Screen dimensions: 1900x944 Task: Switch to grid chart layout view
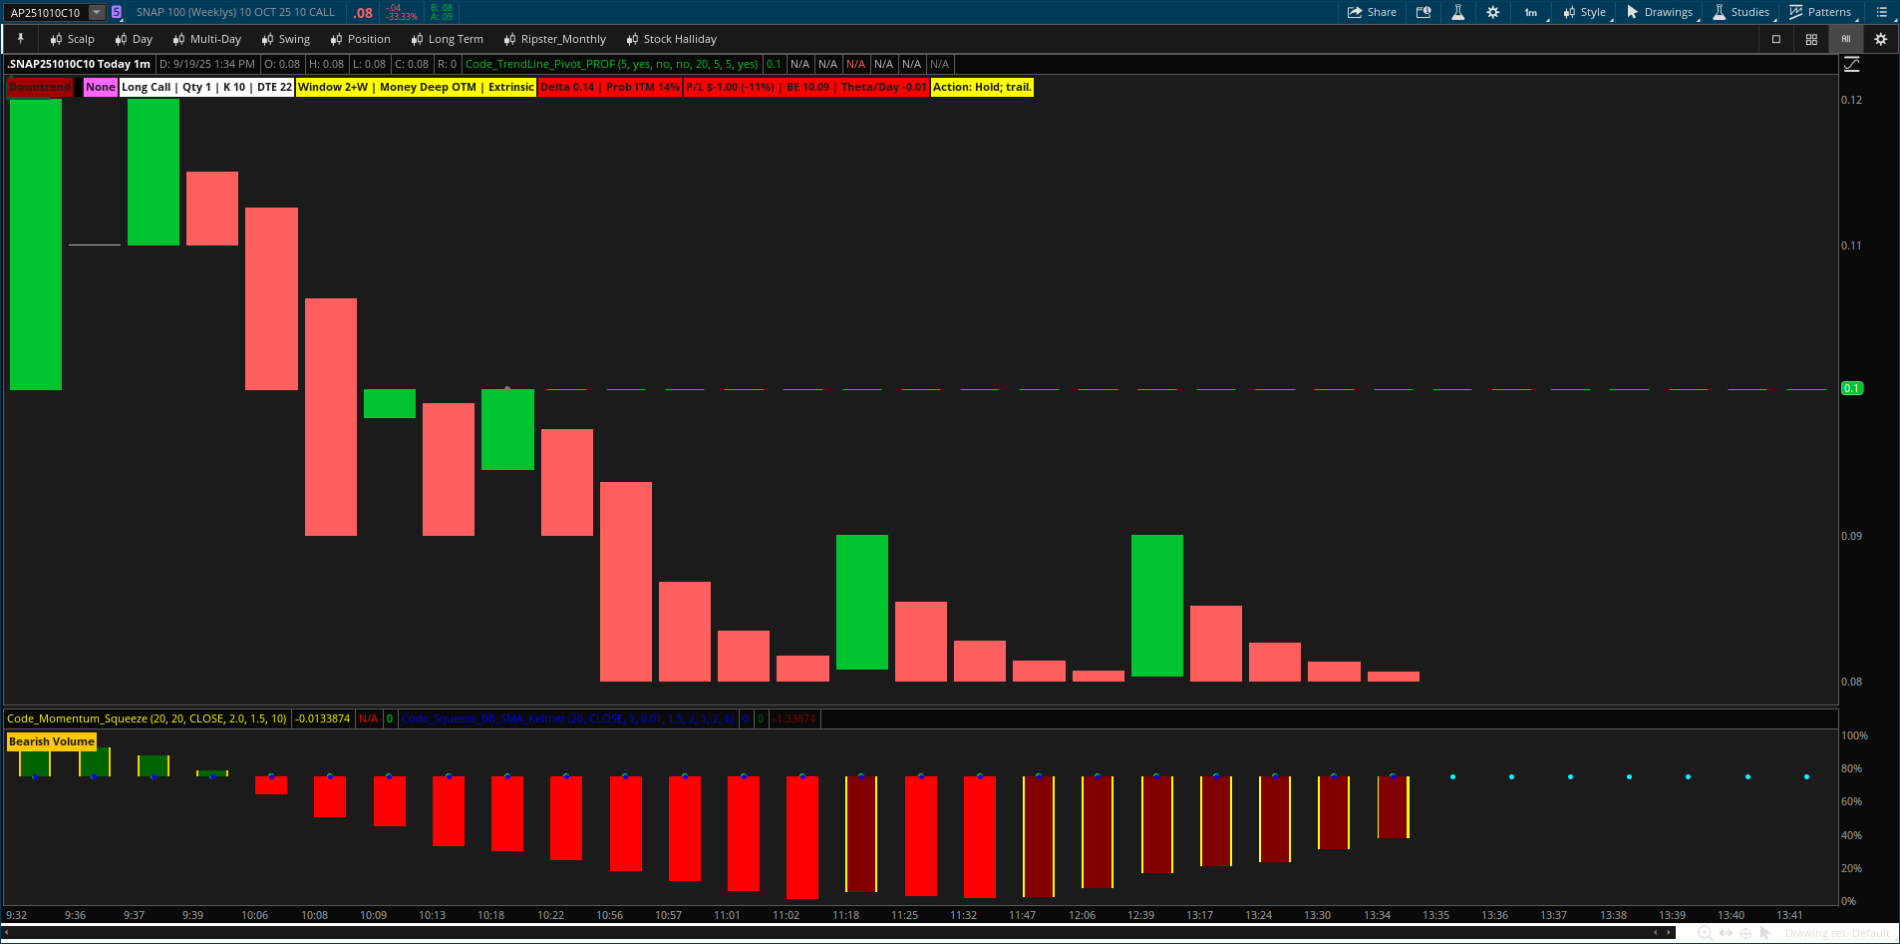tap(1811, 39)
